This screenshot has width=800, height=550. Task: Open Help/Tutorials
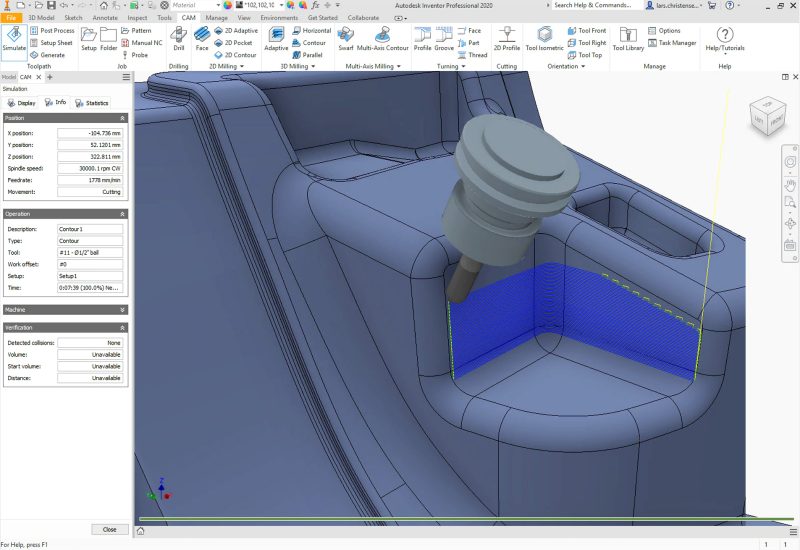coord(725,40)
